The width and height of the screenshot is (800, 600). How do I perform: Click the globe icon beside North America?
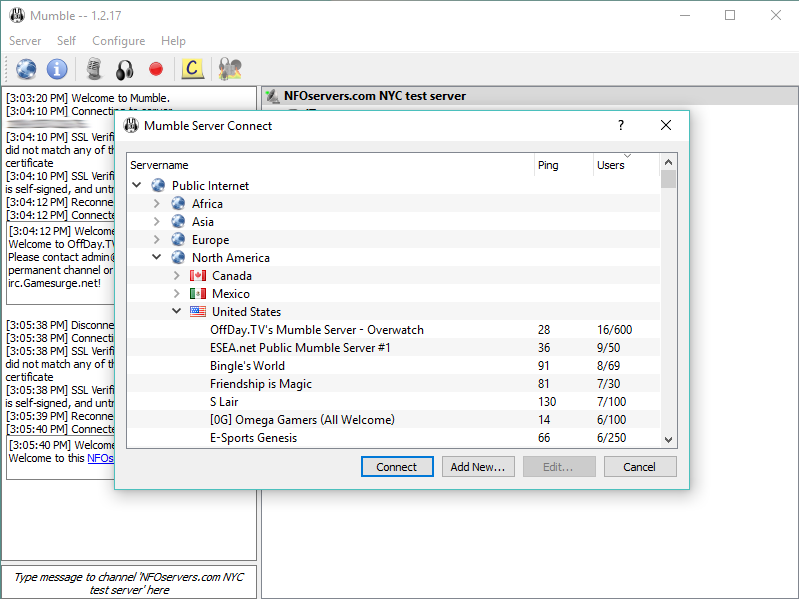click(178, 258)
